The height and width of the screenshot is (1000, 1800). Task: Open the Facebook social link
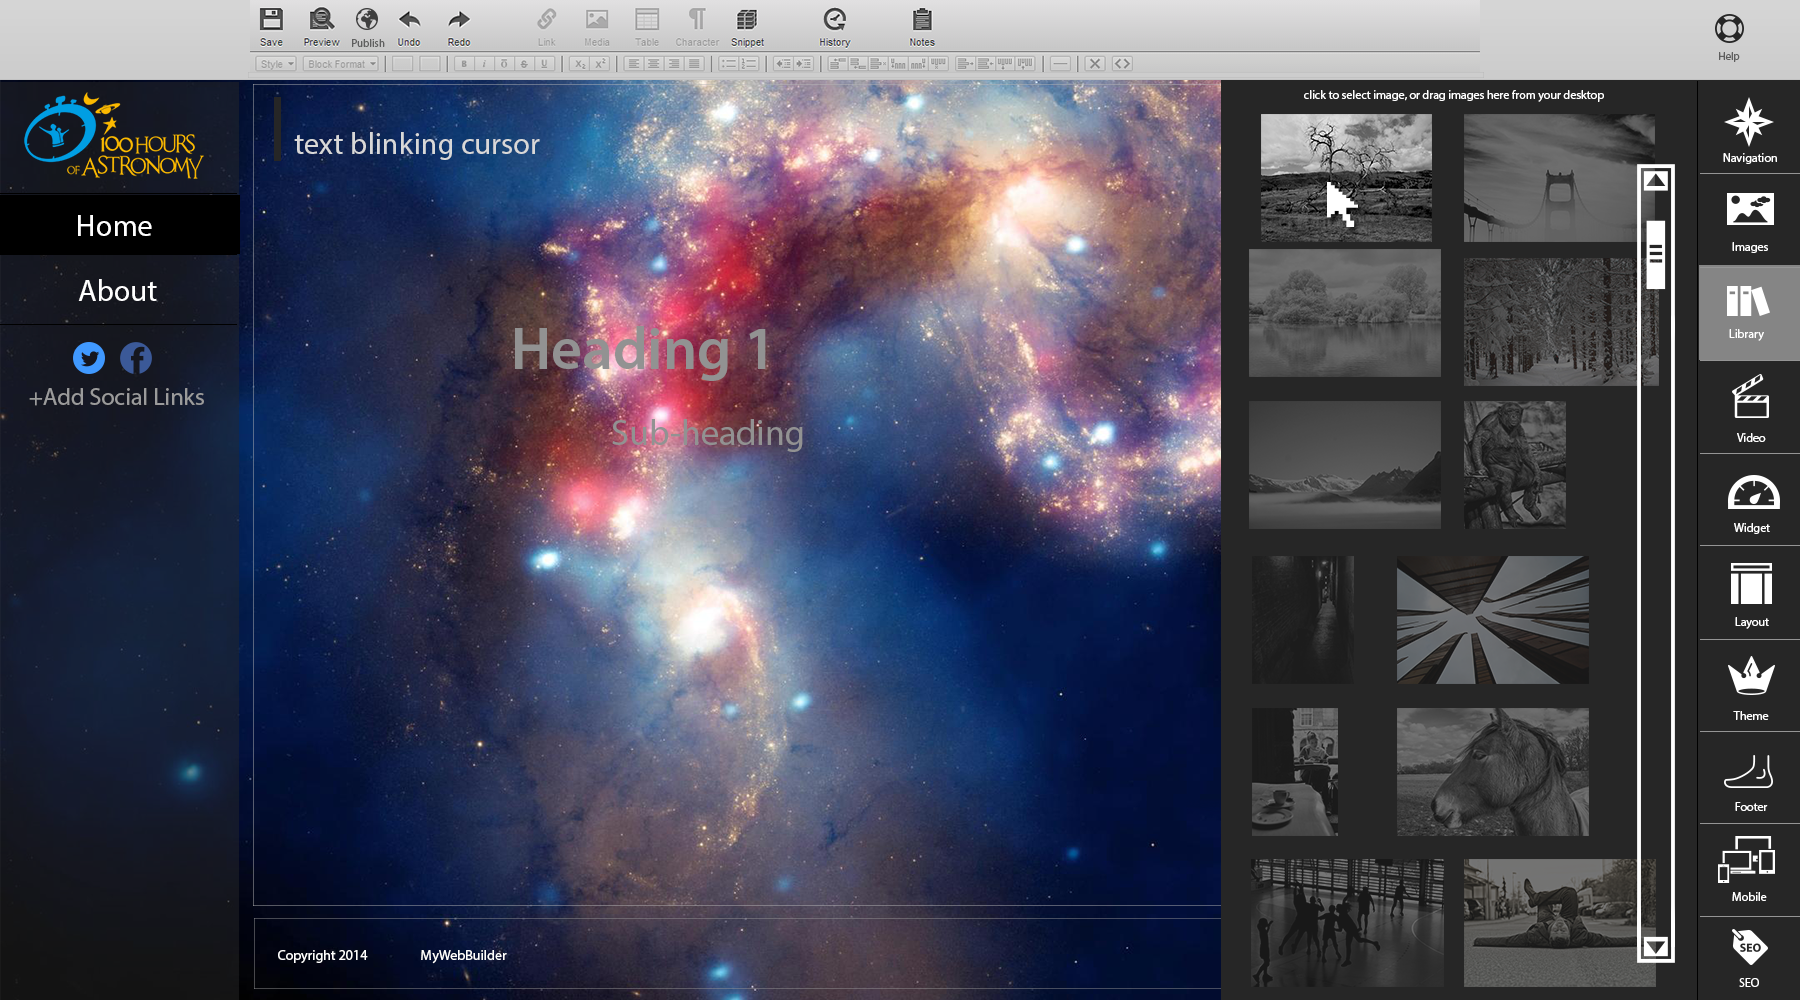coord(136,358)
